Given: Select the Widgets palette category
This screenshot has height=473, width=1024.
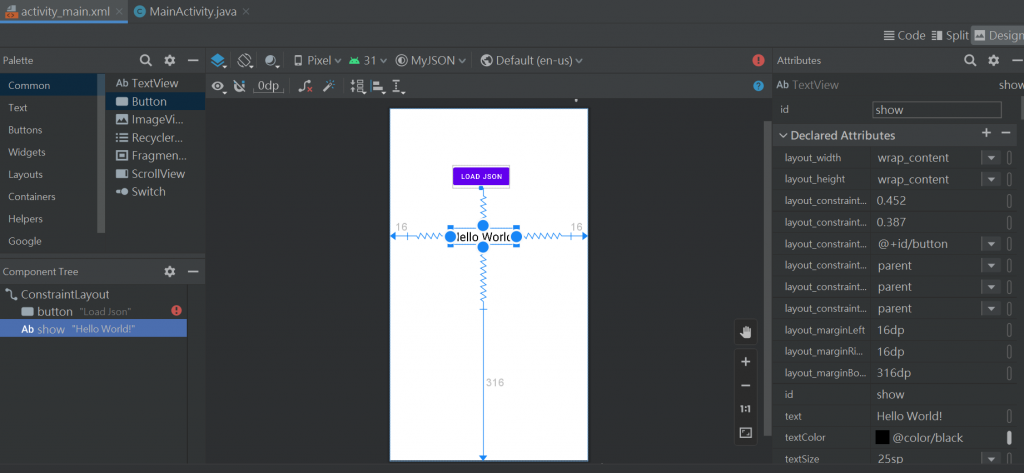Looking at the screenshot, I should [x=48, y=152].
